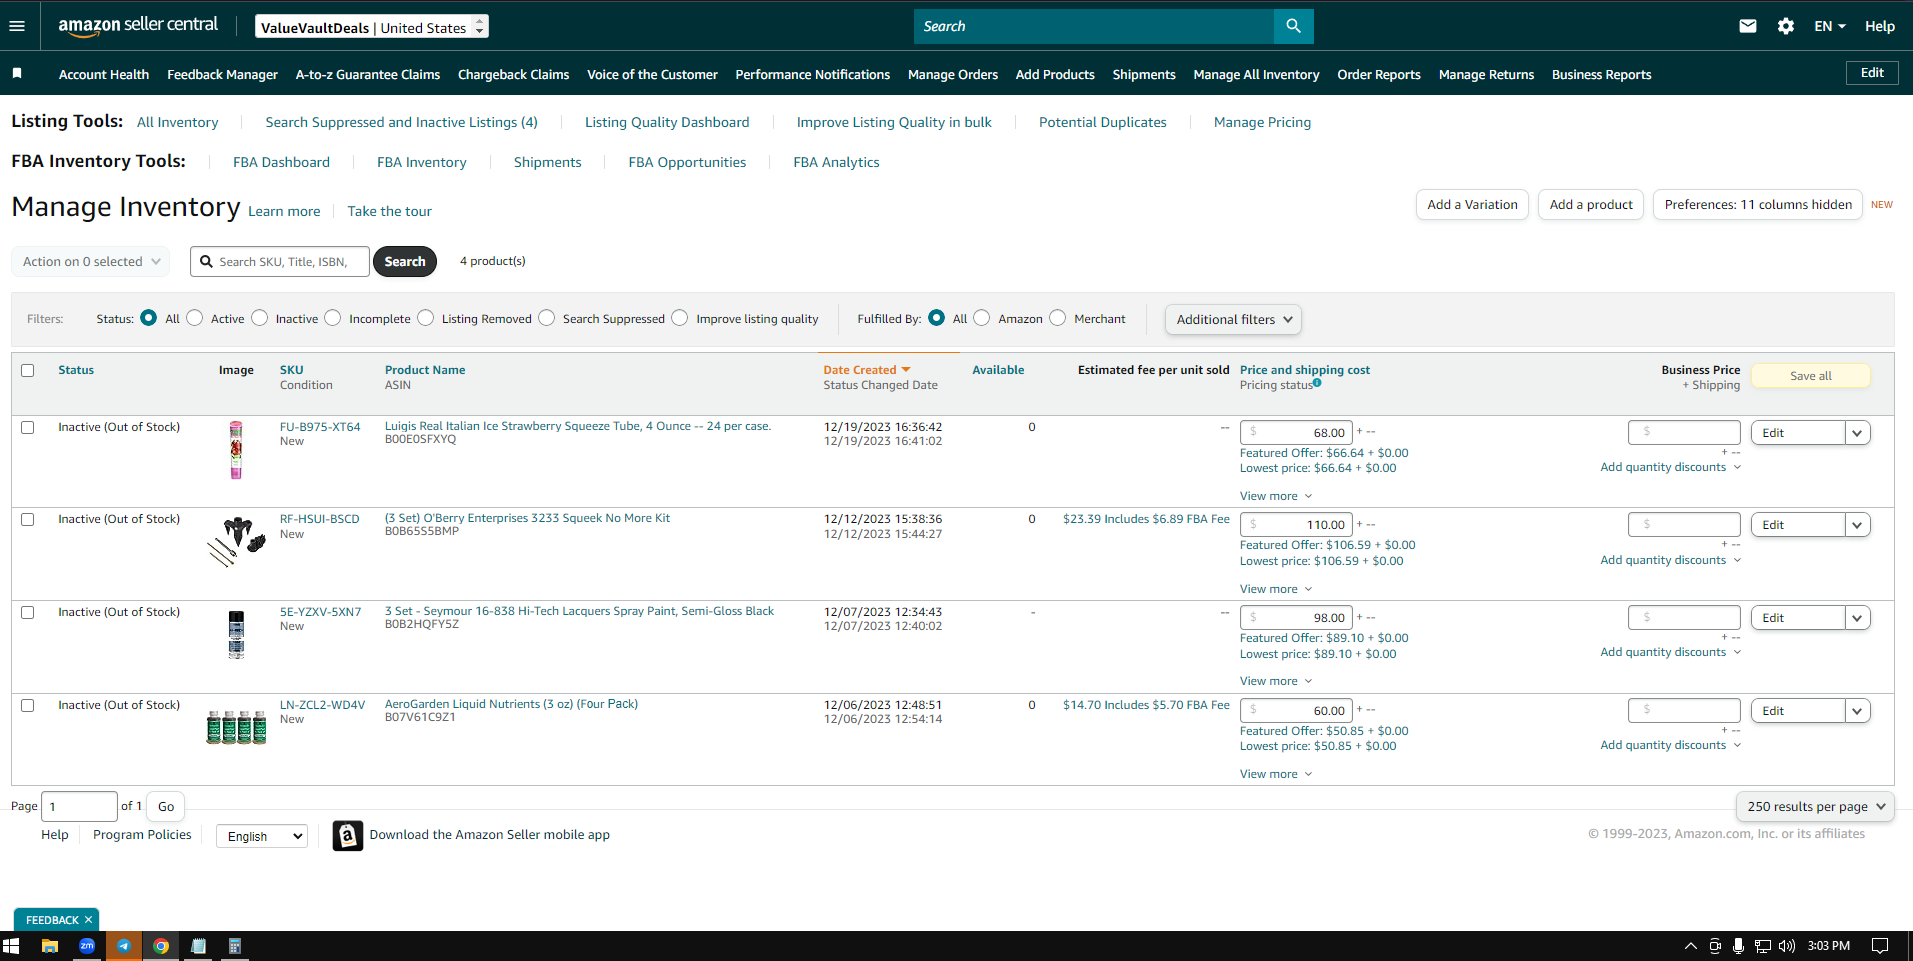Expand quantity discounts for Seymour Spray Paint row

point(1670,652)
